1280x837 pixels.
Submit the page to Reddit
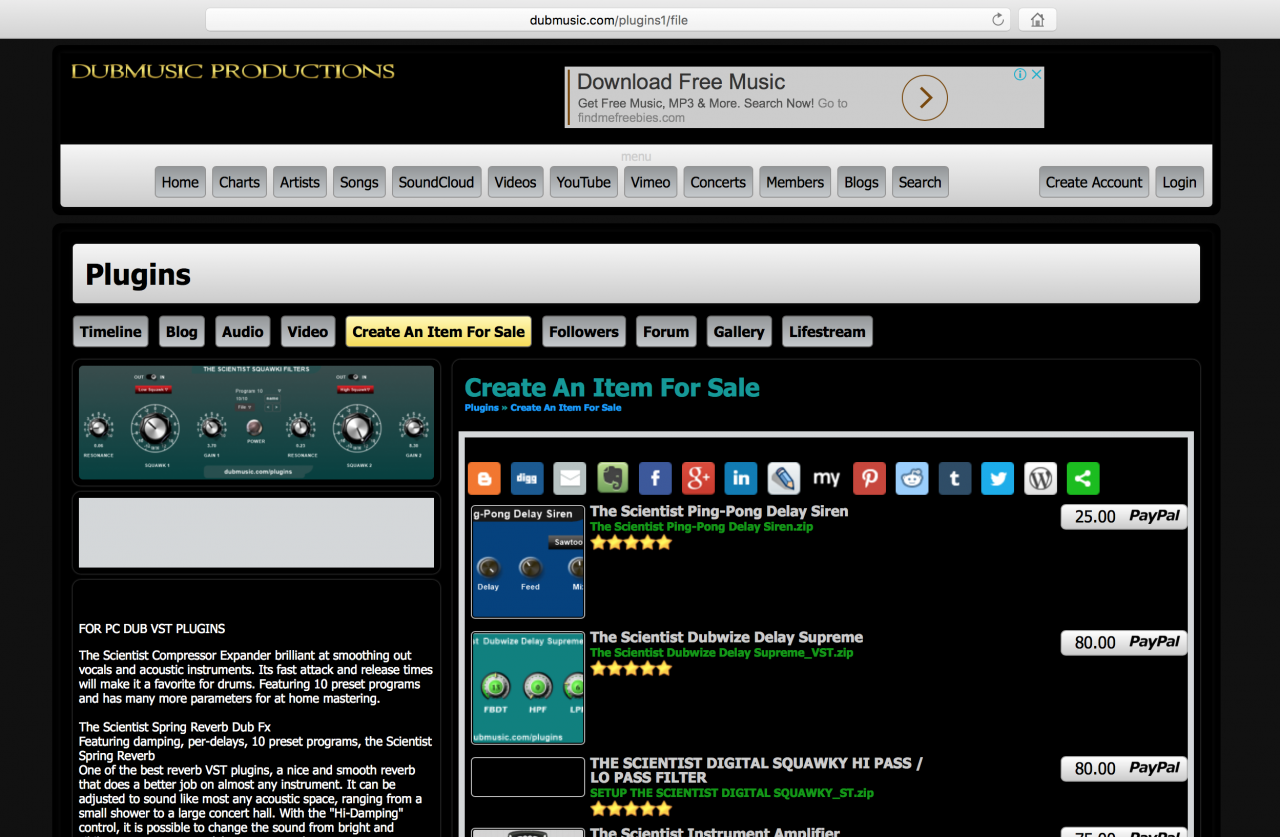912,478
